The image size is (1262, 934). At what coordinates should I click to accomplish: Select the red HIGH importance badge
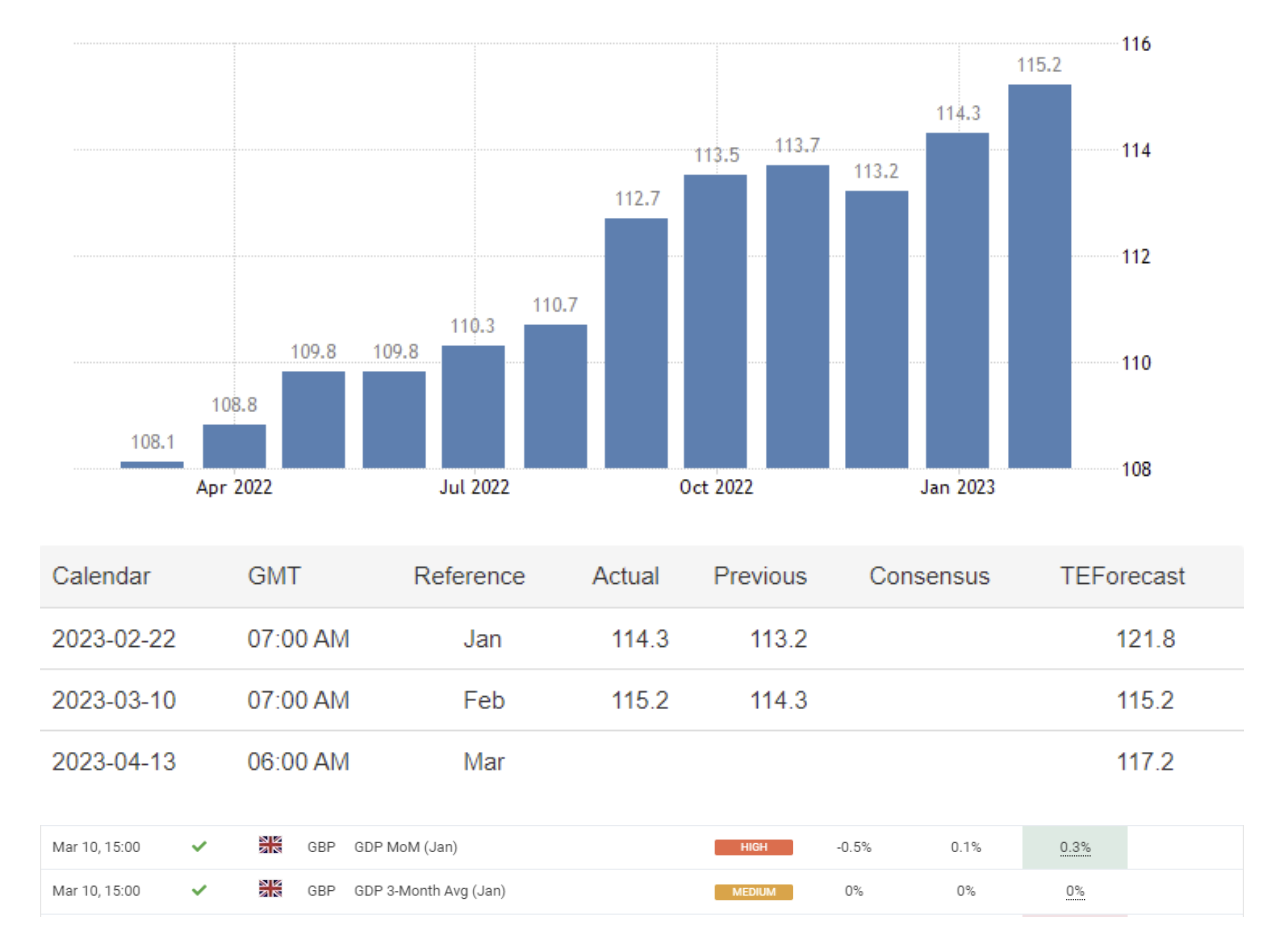(753, 847)
